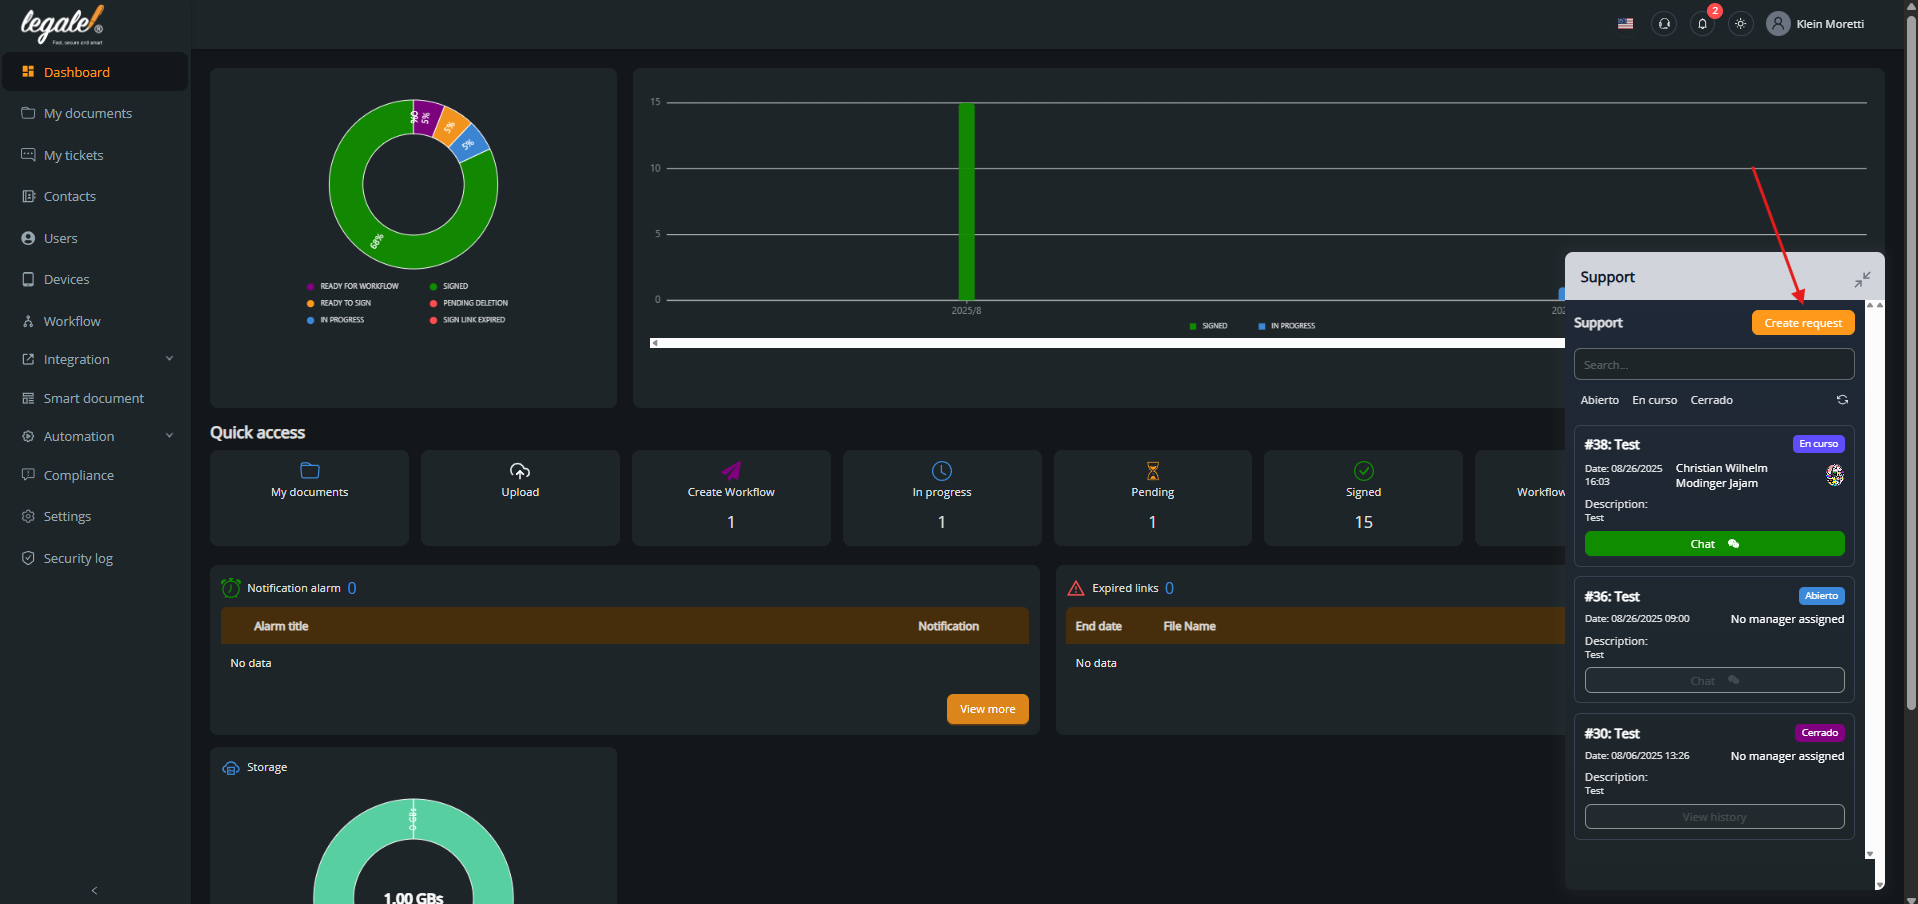Collapse the Support panel

click(1862, 279)
